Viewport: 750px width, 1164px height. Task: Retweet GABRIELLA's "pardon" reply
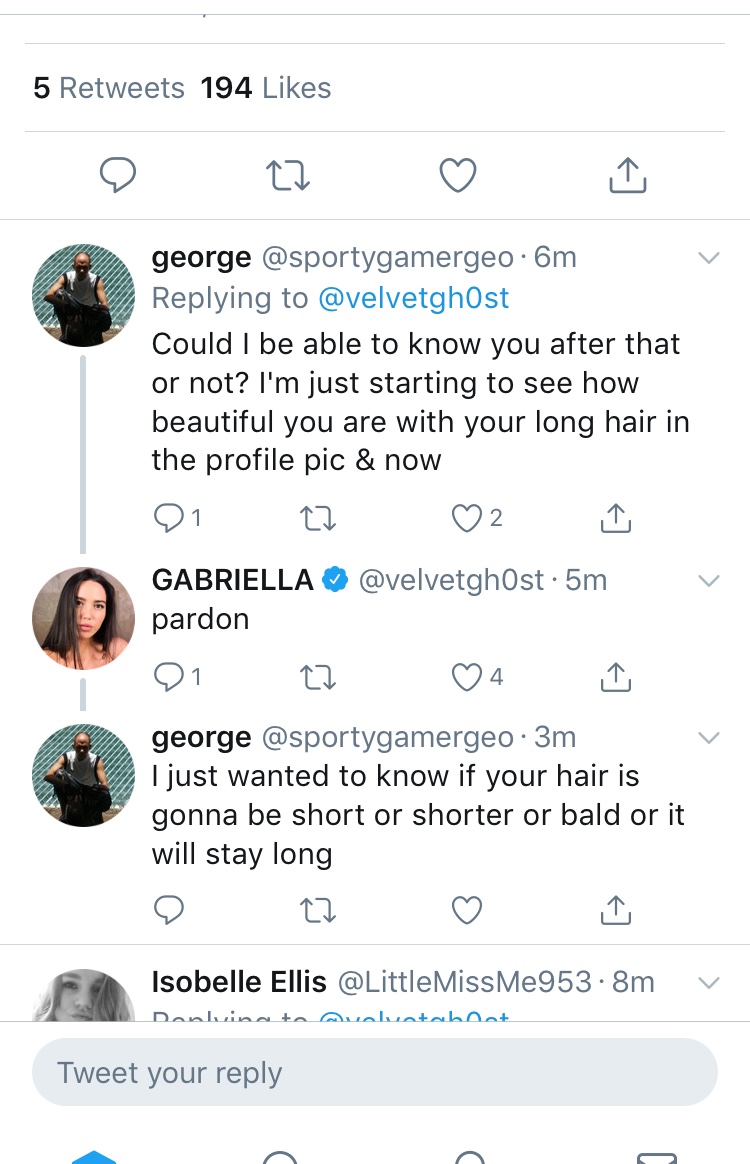tap(318, 677)
